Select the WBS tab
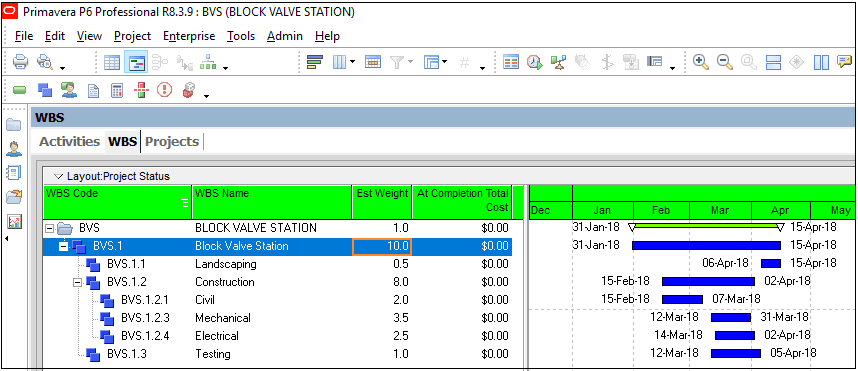This screenshot has width=858, height=371. [x=122, y=141]
